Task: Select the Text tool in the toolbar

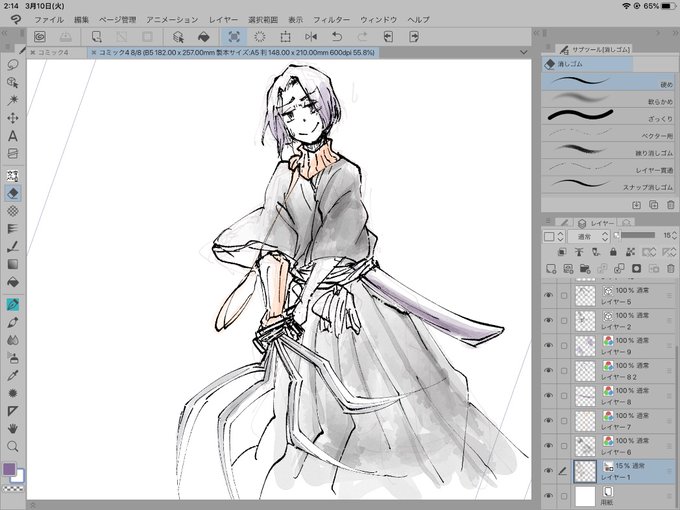Action: [13, 136]
